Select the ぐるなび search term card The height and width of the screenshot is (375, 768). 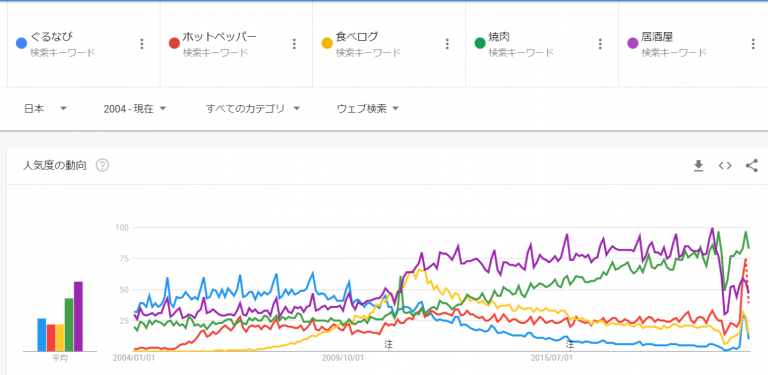[83, 44]
